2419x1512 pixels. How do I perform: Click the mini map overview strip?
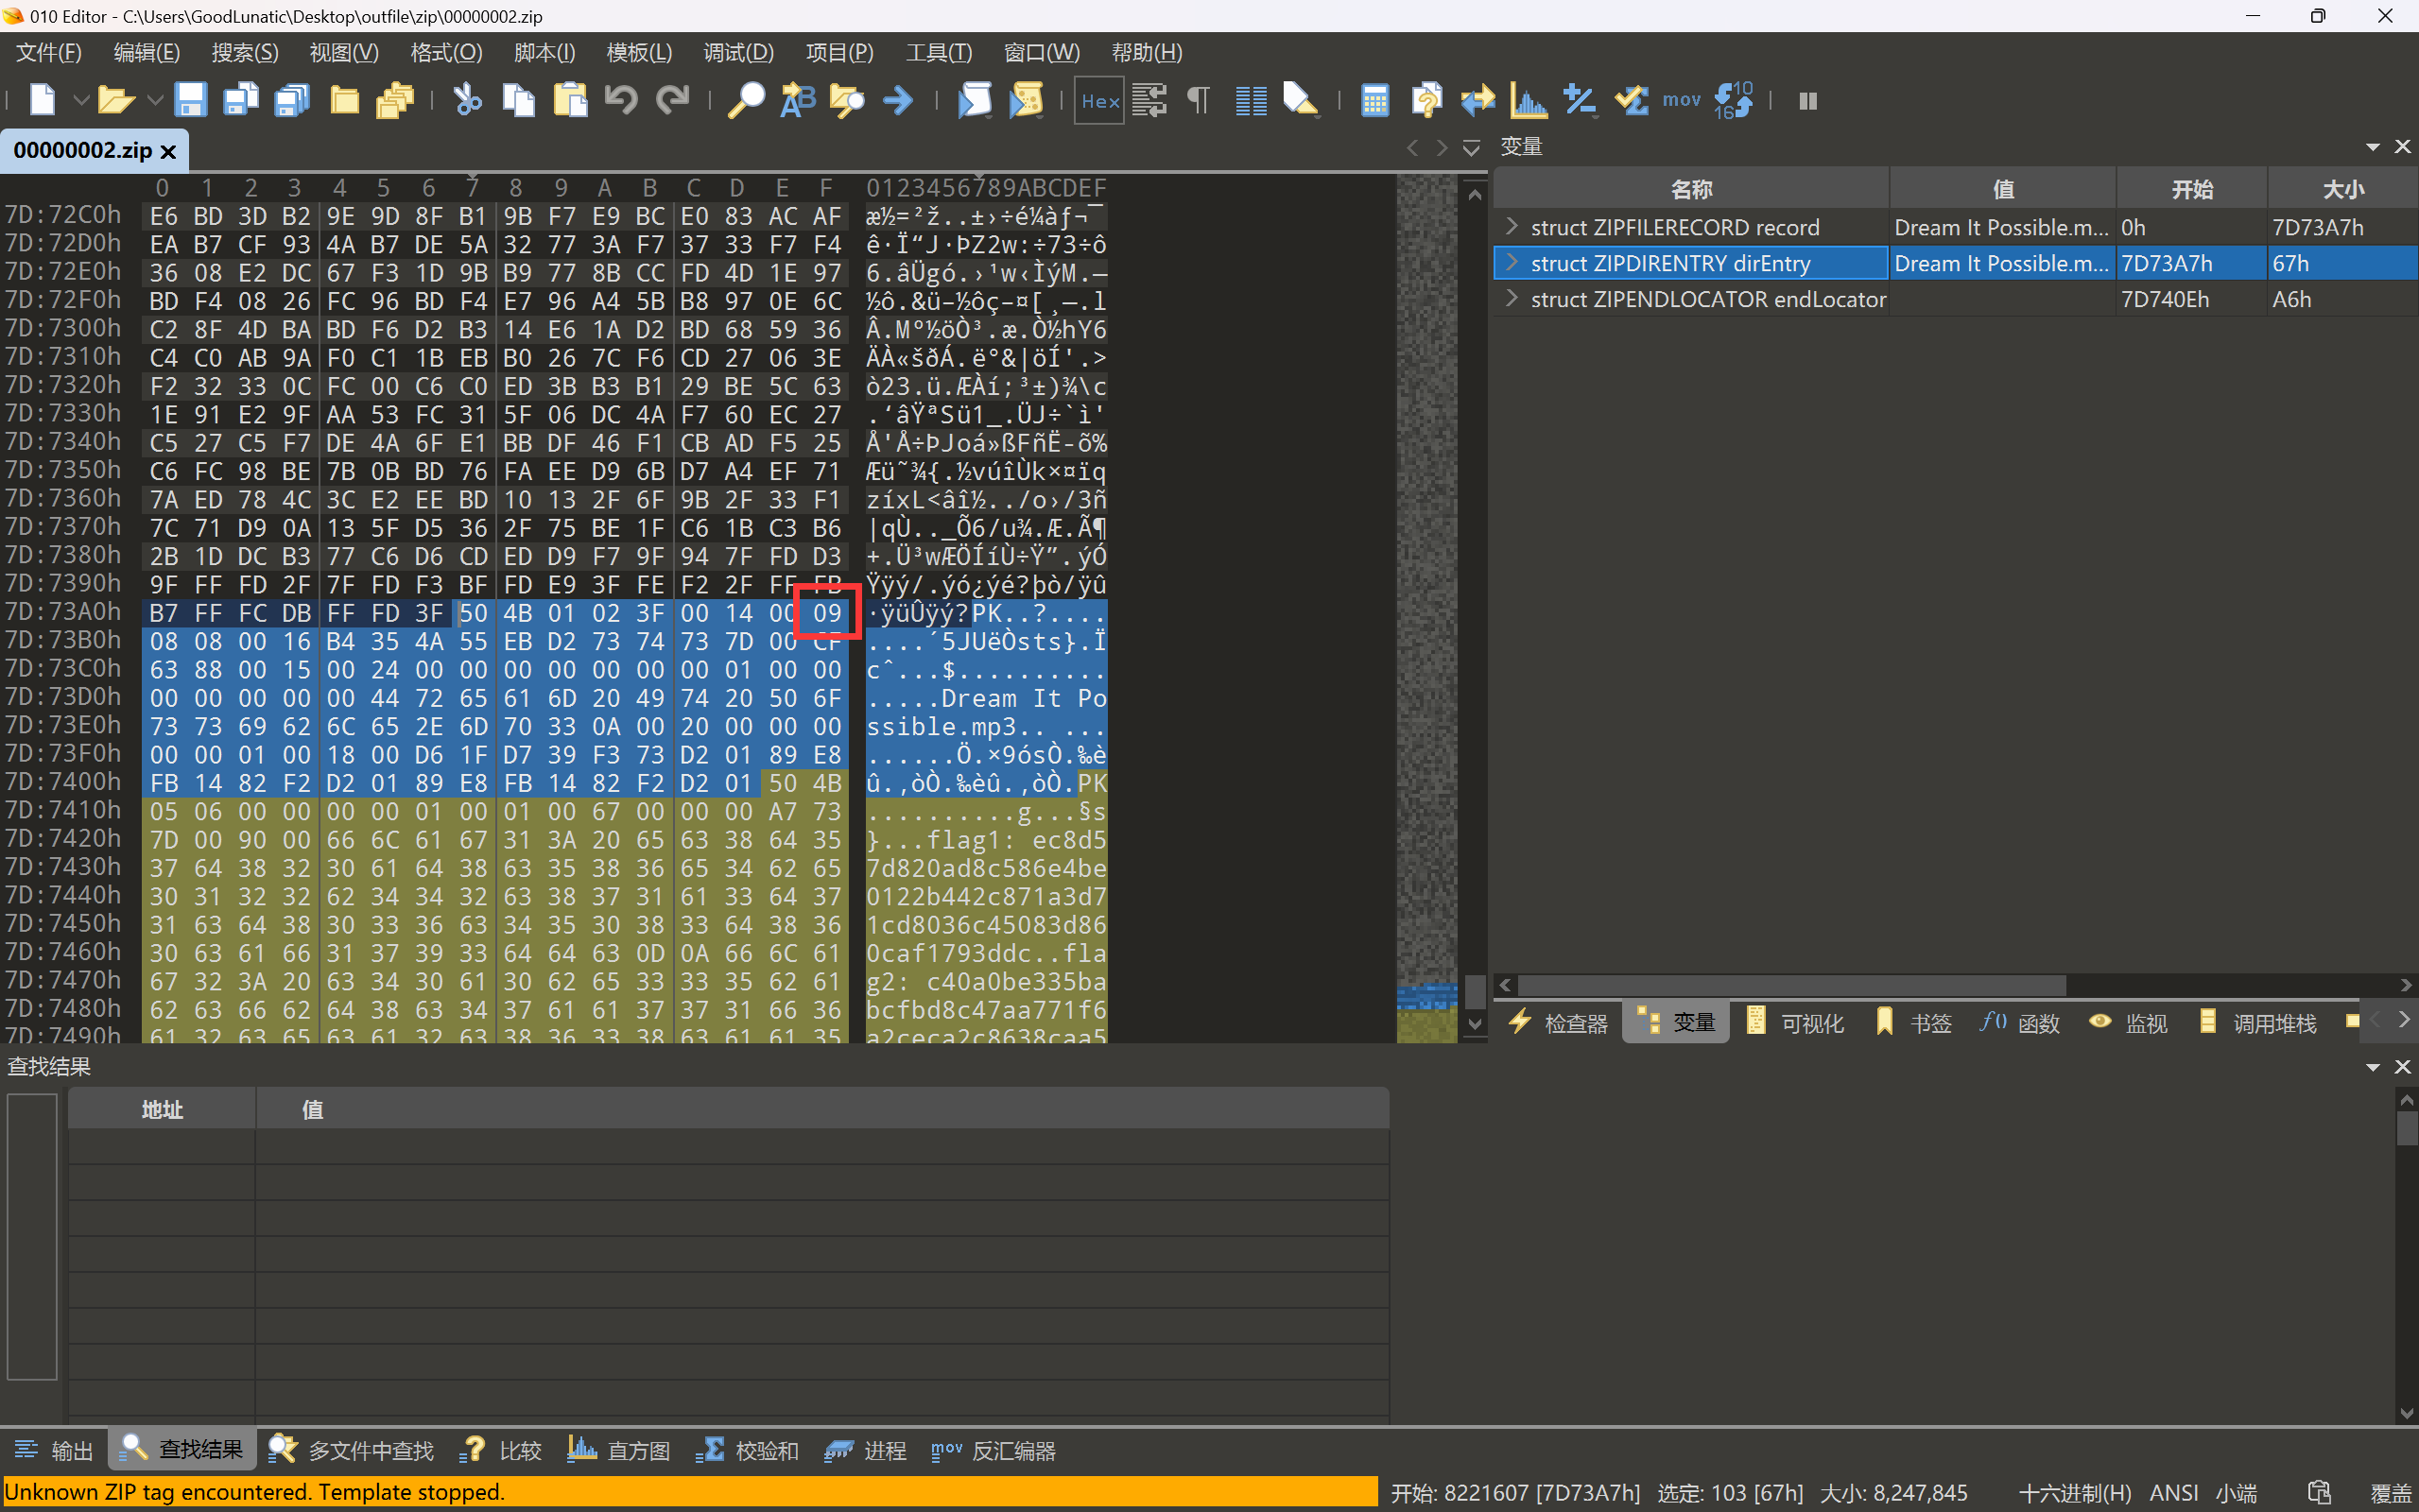[x=1427, y=608]
